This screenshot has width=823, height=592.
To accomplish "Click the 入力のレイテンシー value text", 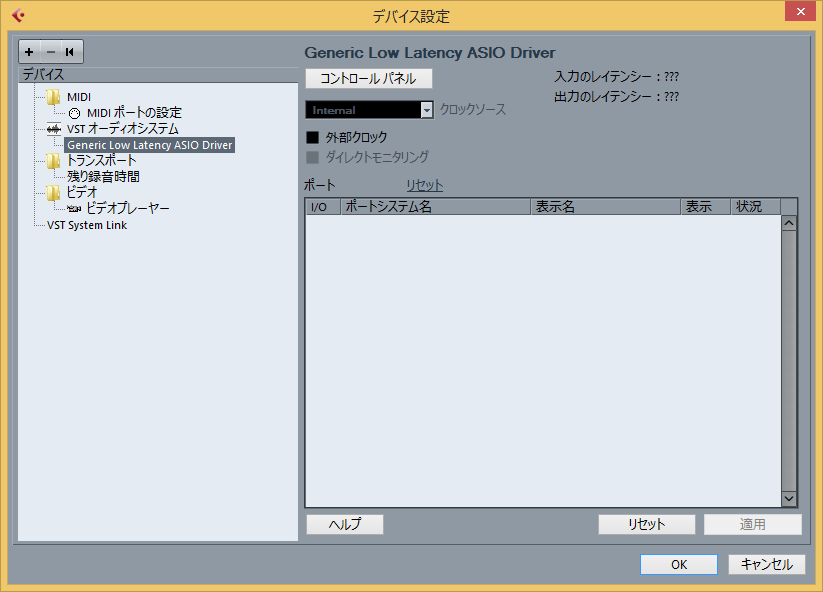I will 671,77.
